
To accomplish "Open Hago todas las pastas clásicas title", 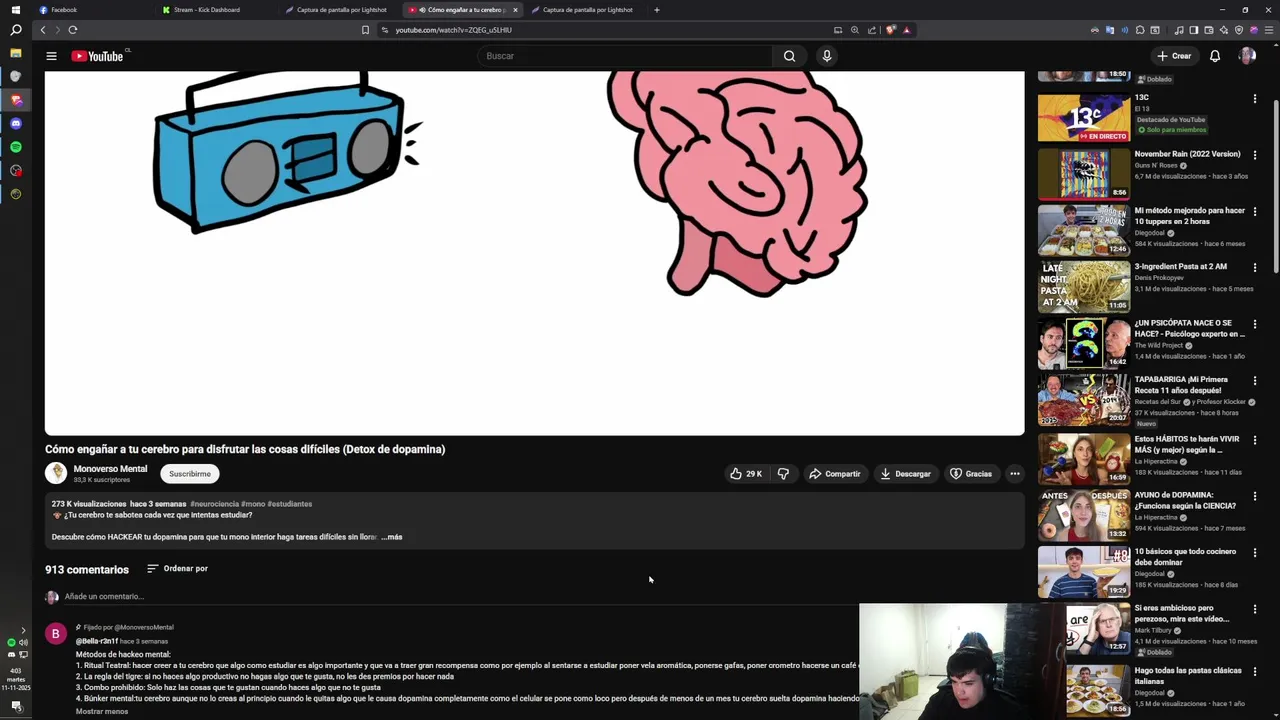I will 1188,676.
